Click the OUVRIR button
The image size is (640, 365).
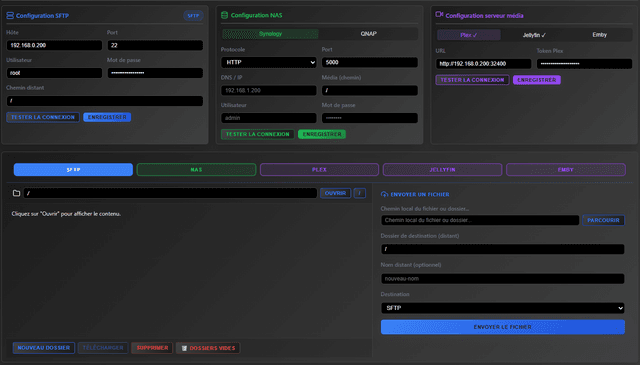335,193
